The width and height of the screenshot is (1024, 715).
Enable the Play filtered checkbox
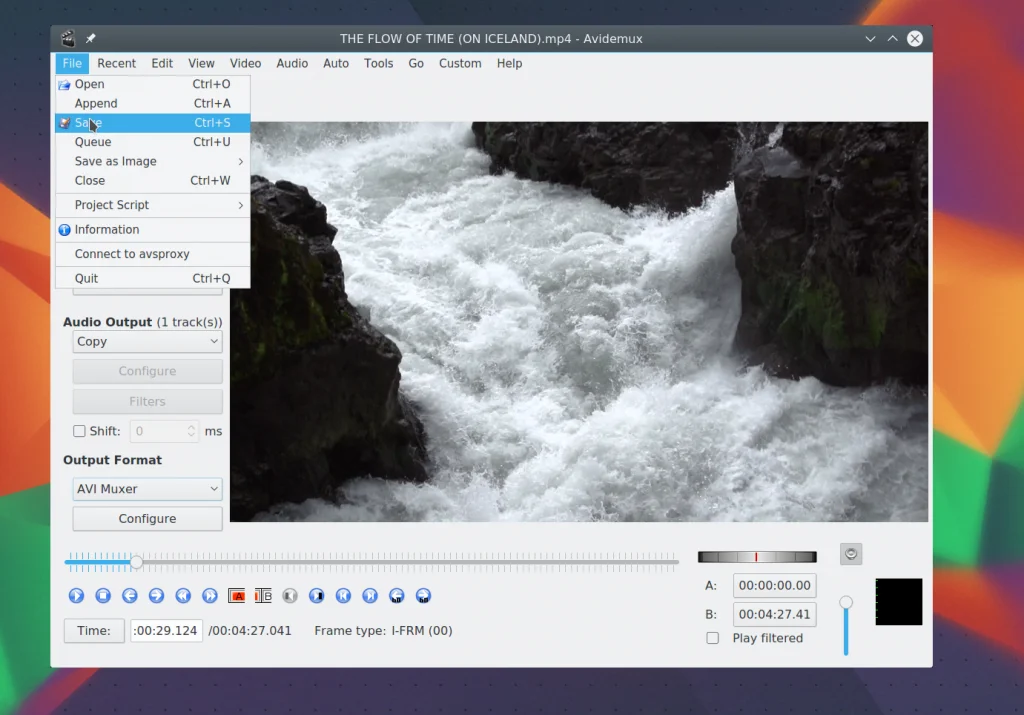coord(713,638)
